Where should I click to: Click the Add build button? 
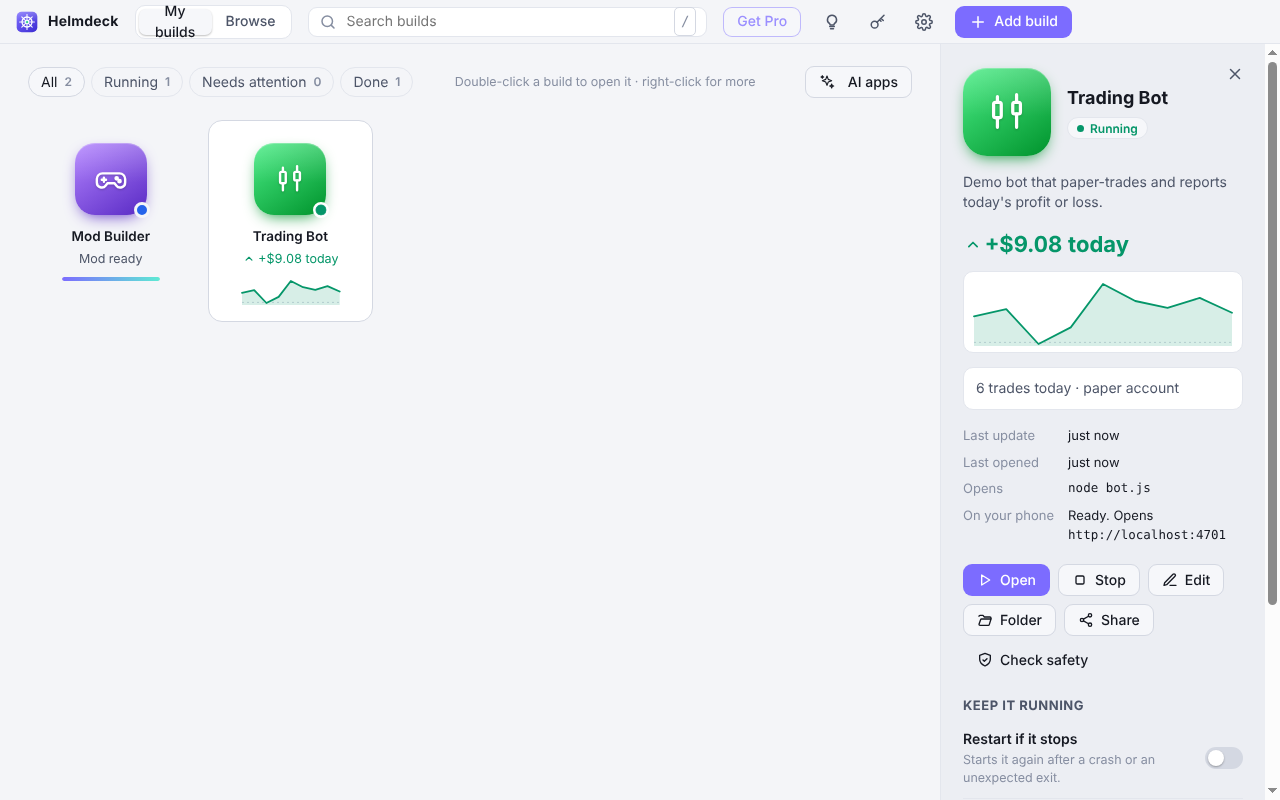pos(1013,22)
